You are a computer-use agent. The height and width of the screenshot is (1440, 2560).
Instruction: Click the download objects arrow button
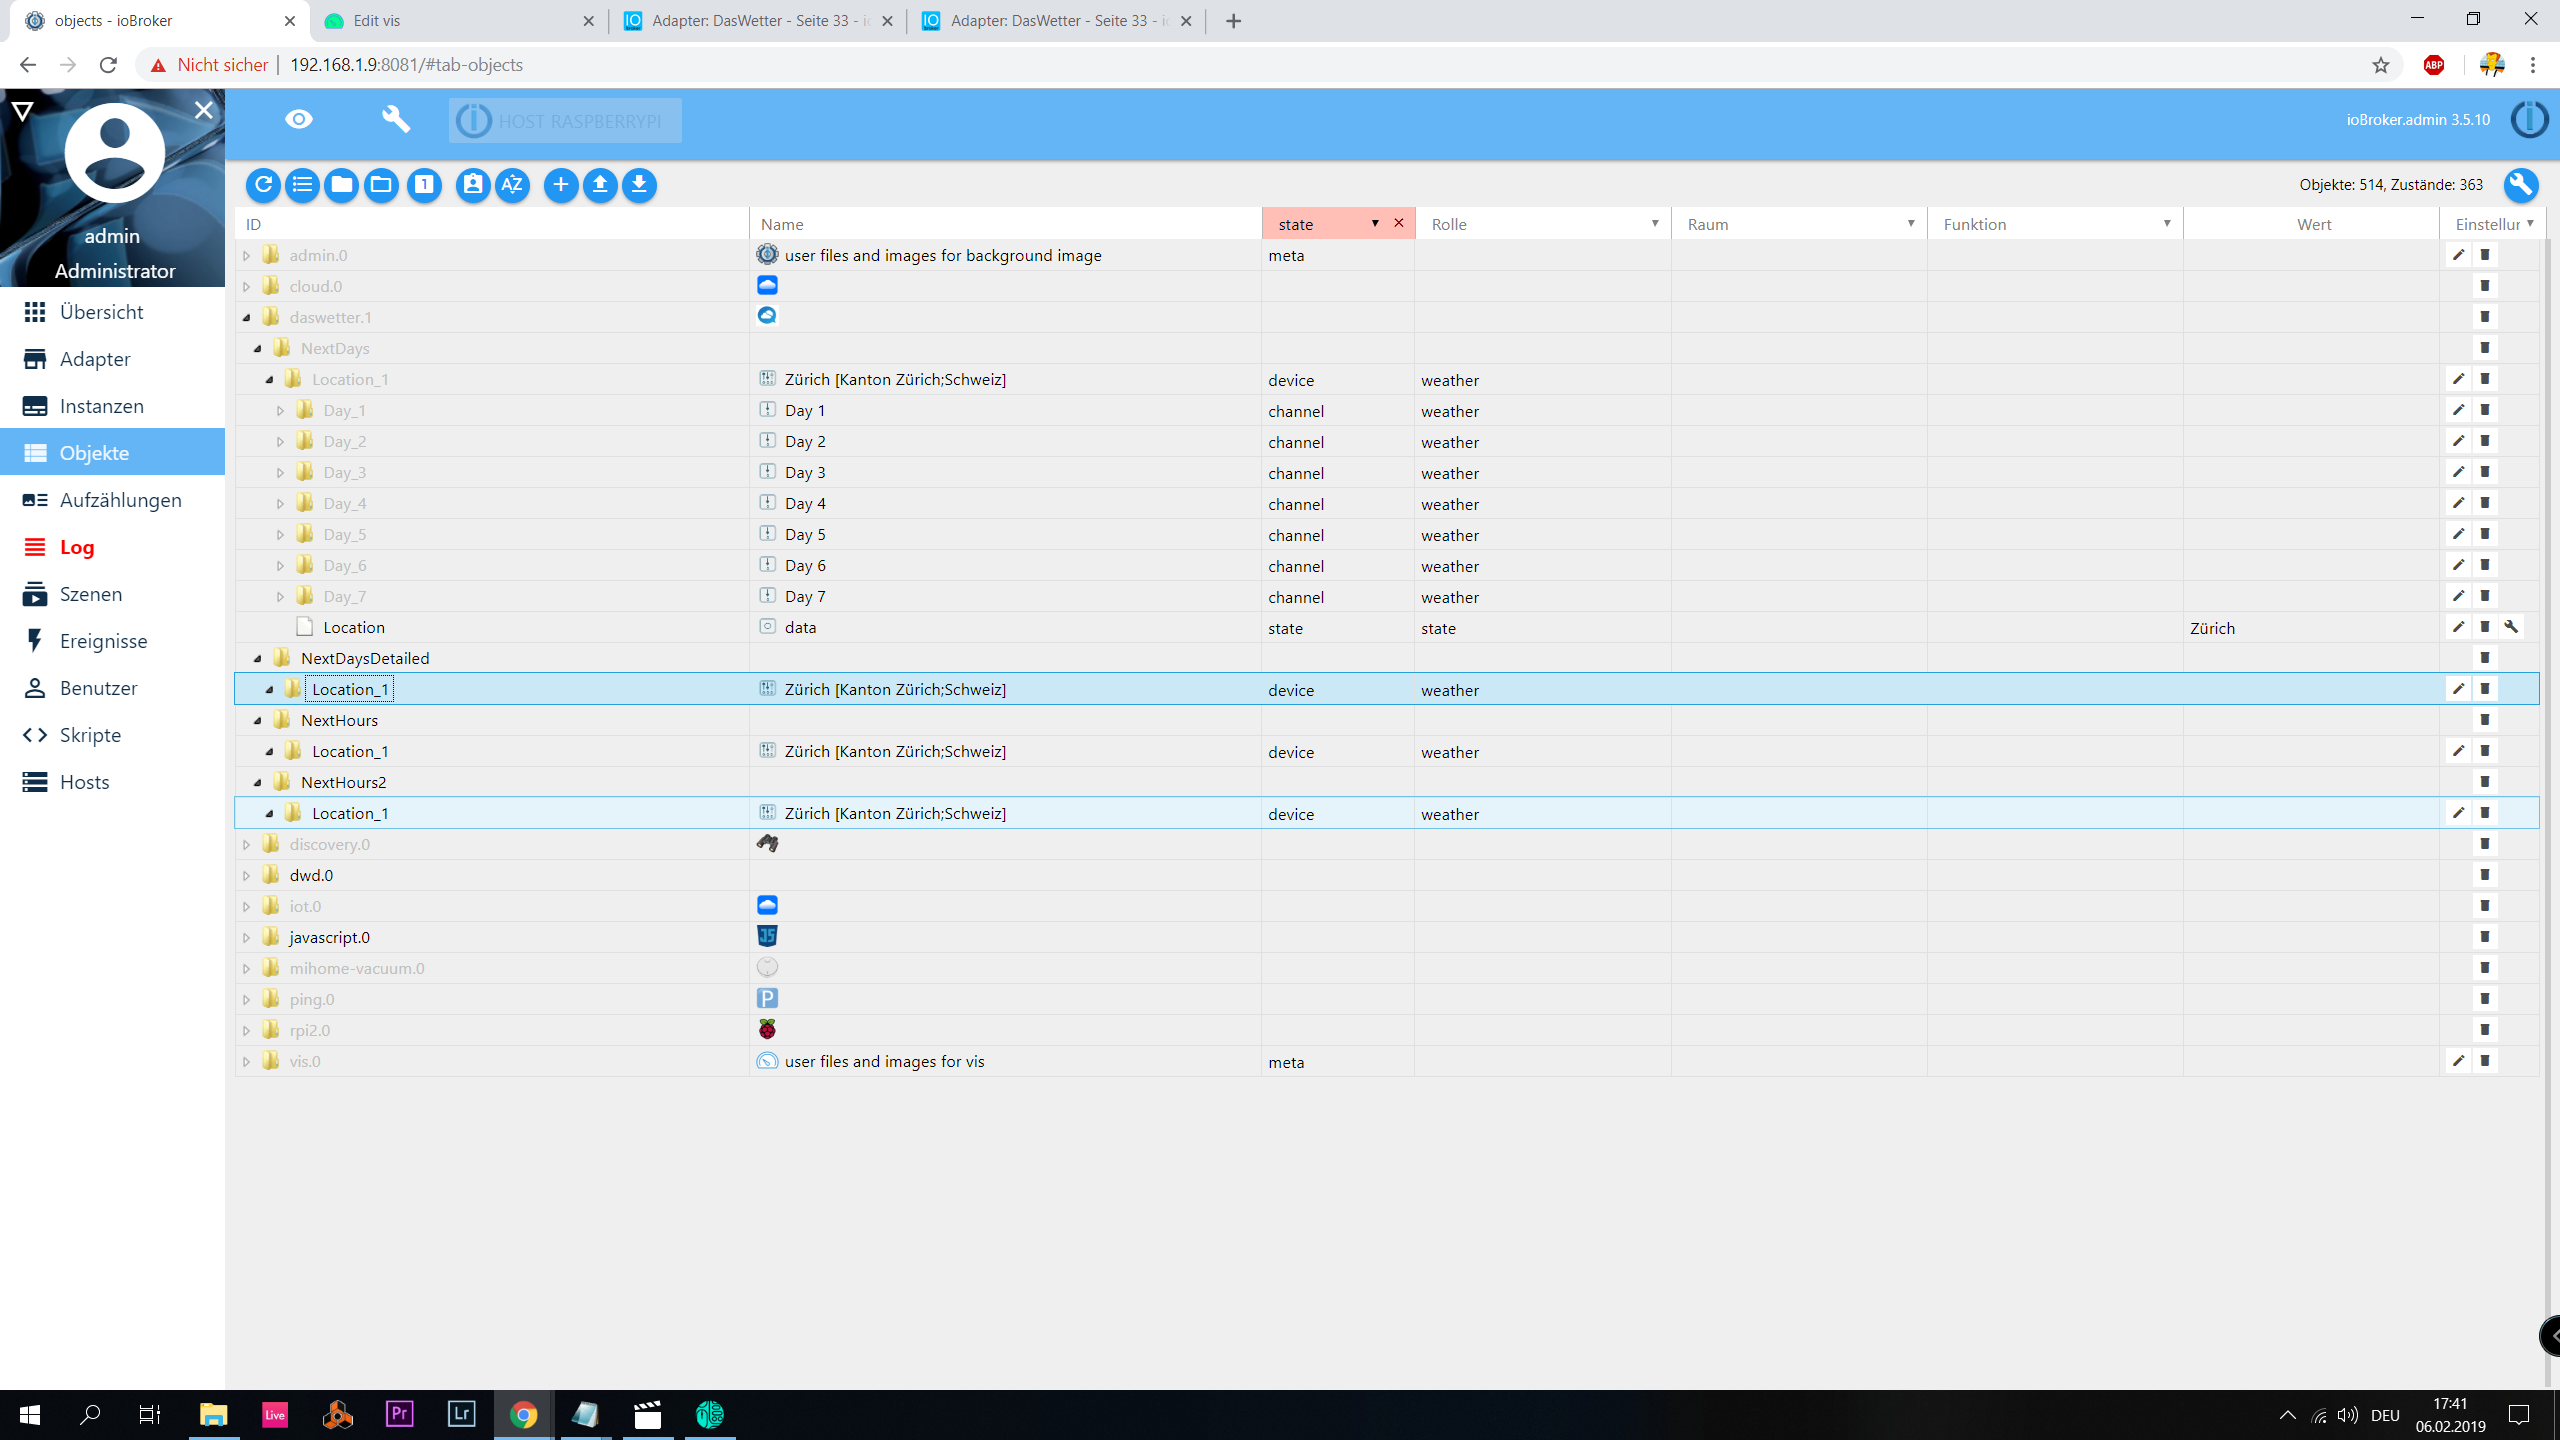[x=639, y=185]
